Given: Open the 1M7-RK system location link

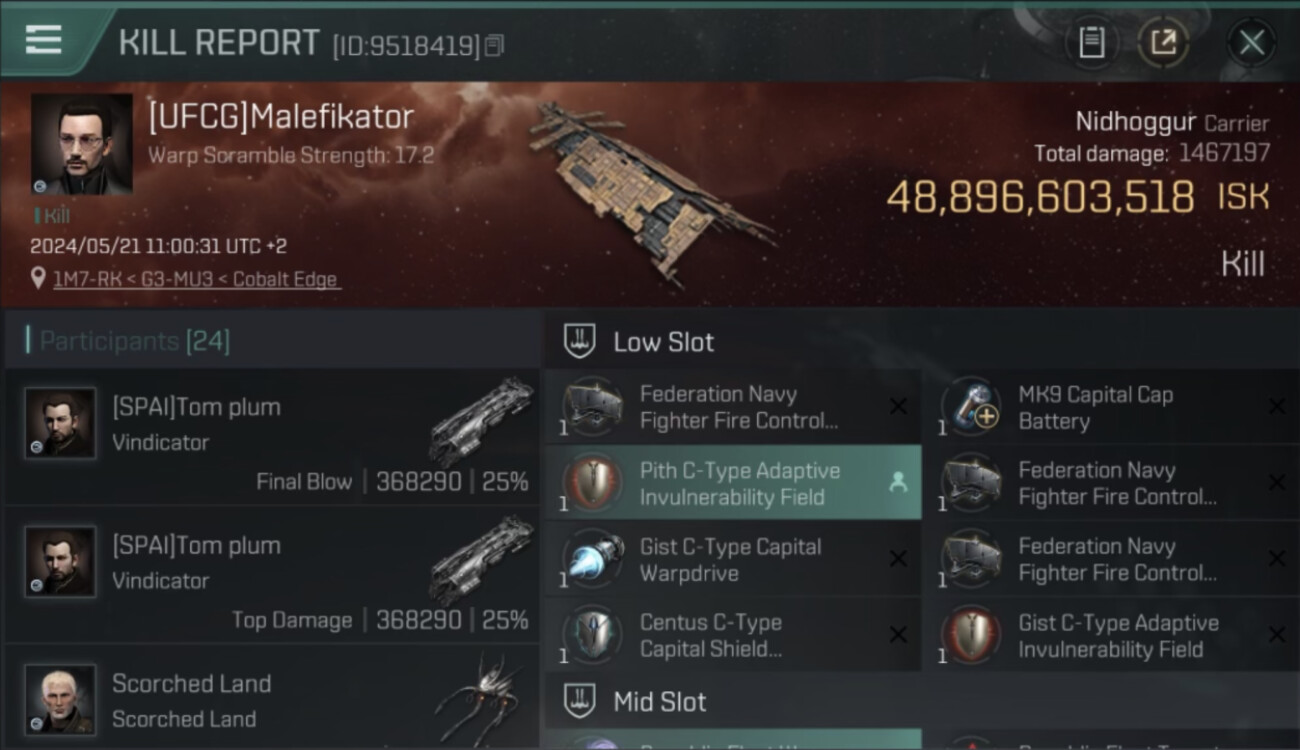Looking at the screenshot, I should [197, 279].
